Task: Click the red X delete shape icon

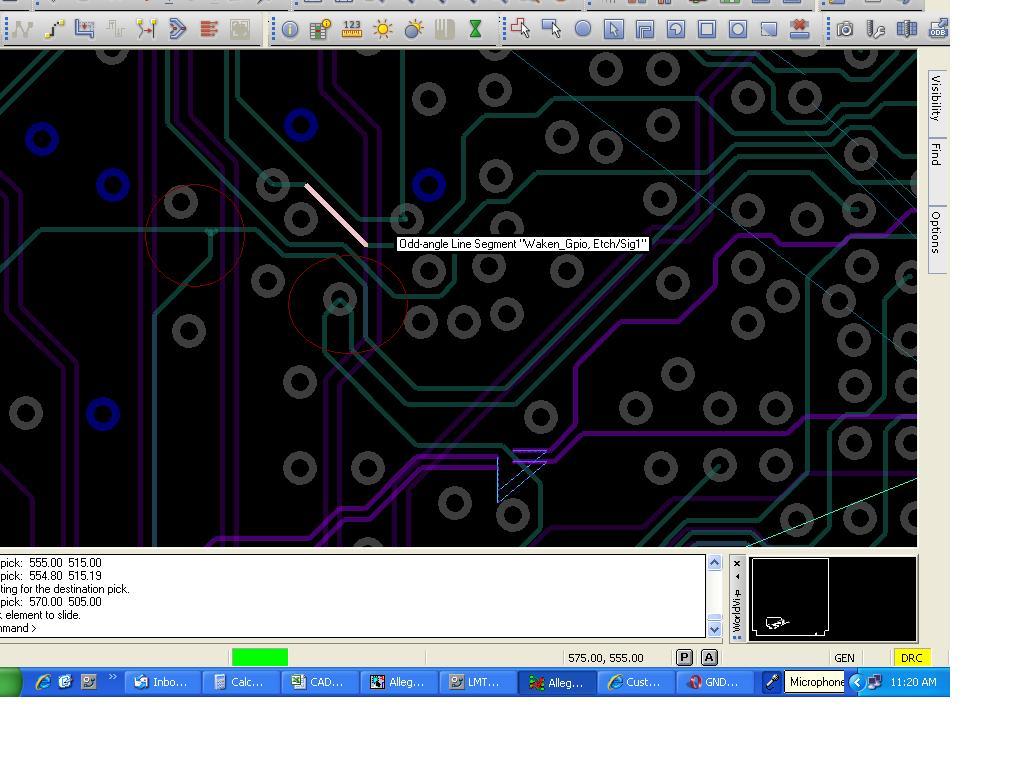Action: click(x=799, y=30)
